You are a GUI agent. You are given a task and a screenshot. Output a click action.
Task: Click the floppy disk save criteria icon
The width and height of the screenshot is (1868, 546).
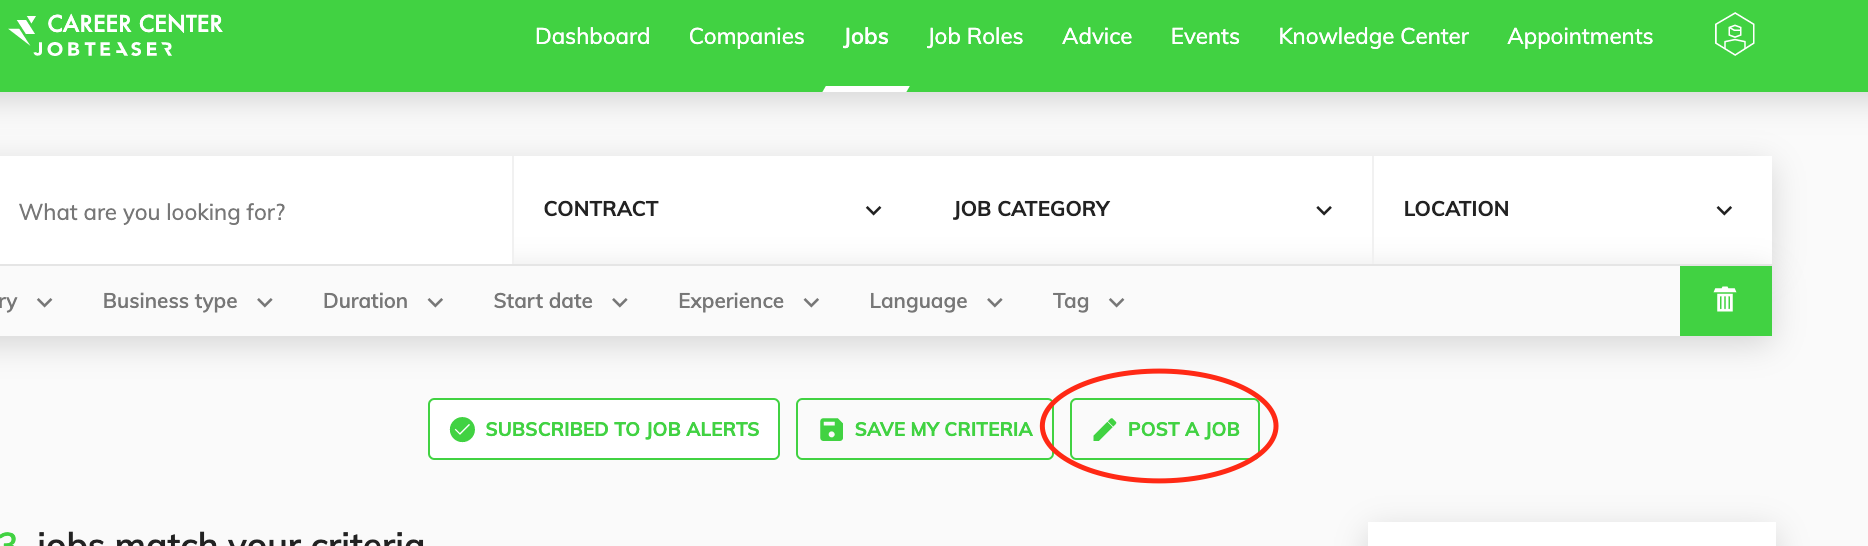point(831,430)
